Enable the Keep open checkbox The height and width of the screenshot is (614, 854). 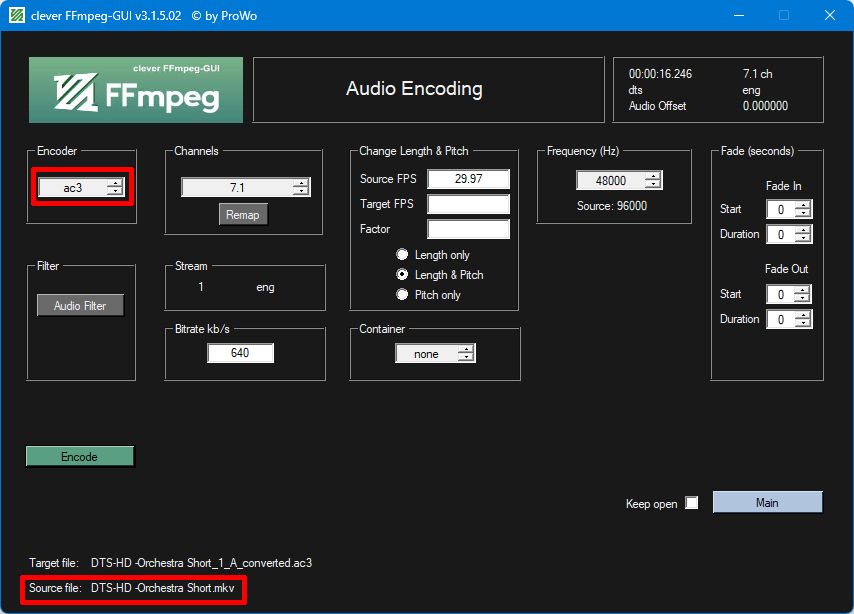tap(692, 503)
